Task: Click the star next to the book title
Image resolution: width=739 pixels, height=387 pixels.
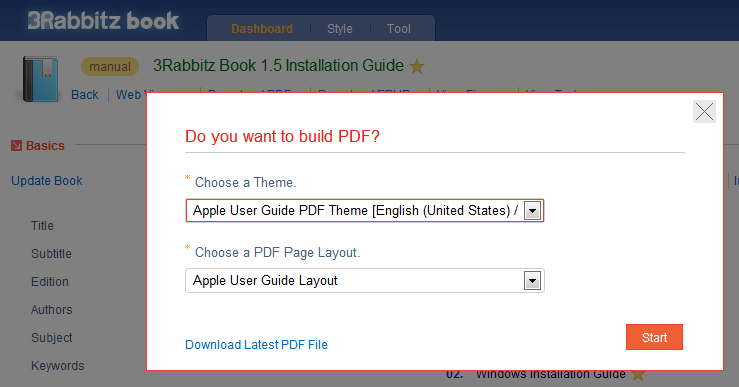Action: click(417, 66)
